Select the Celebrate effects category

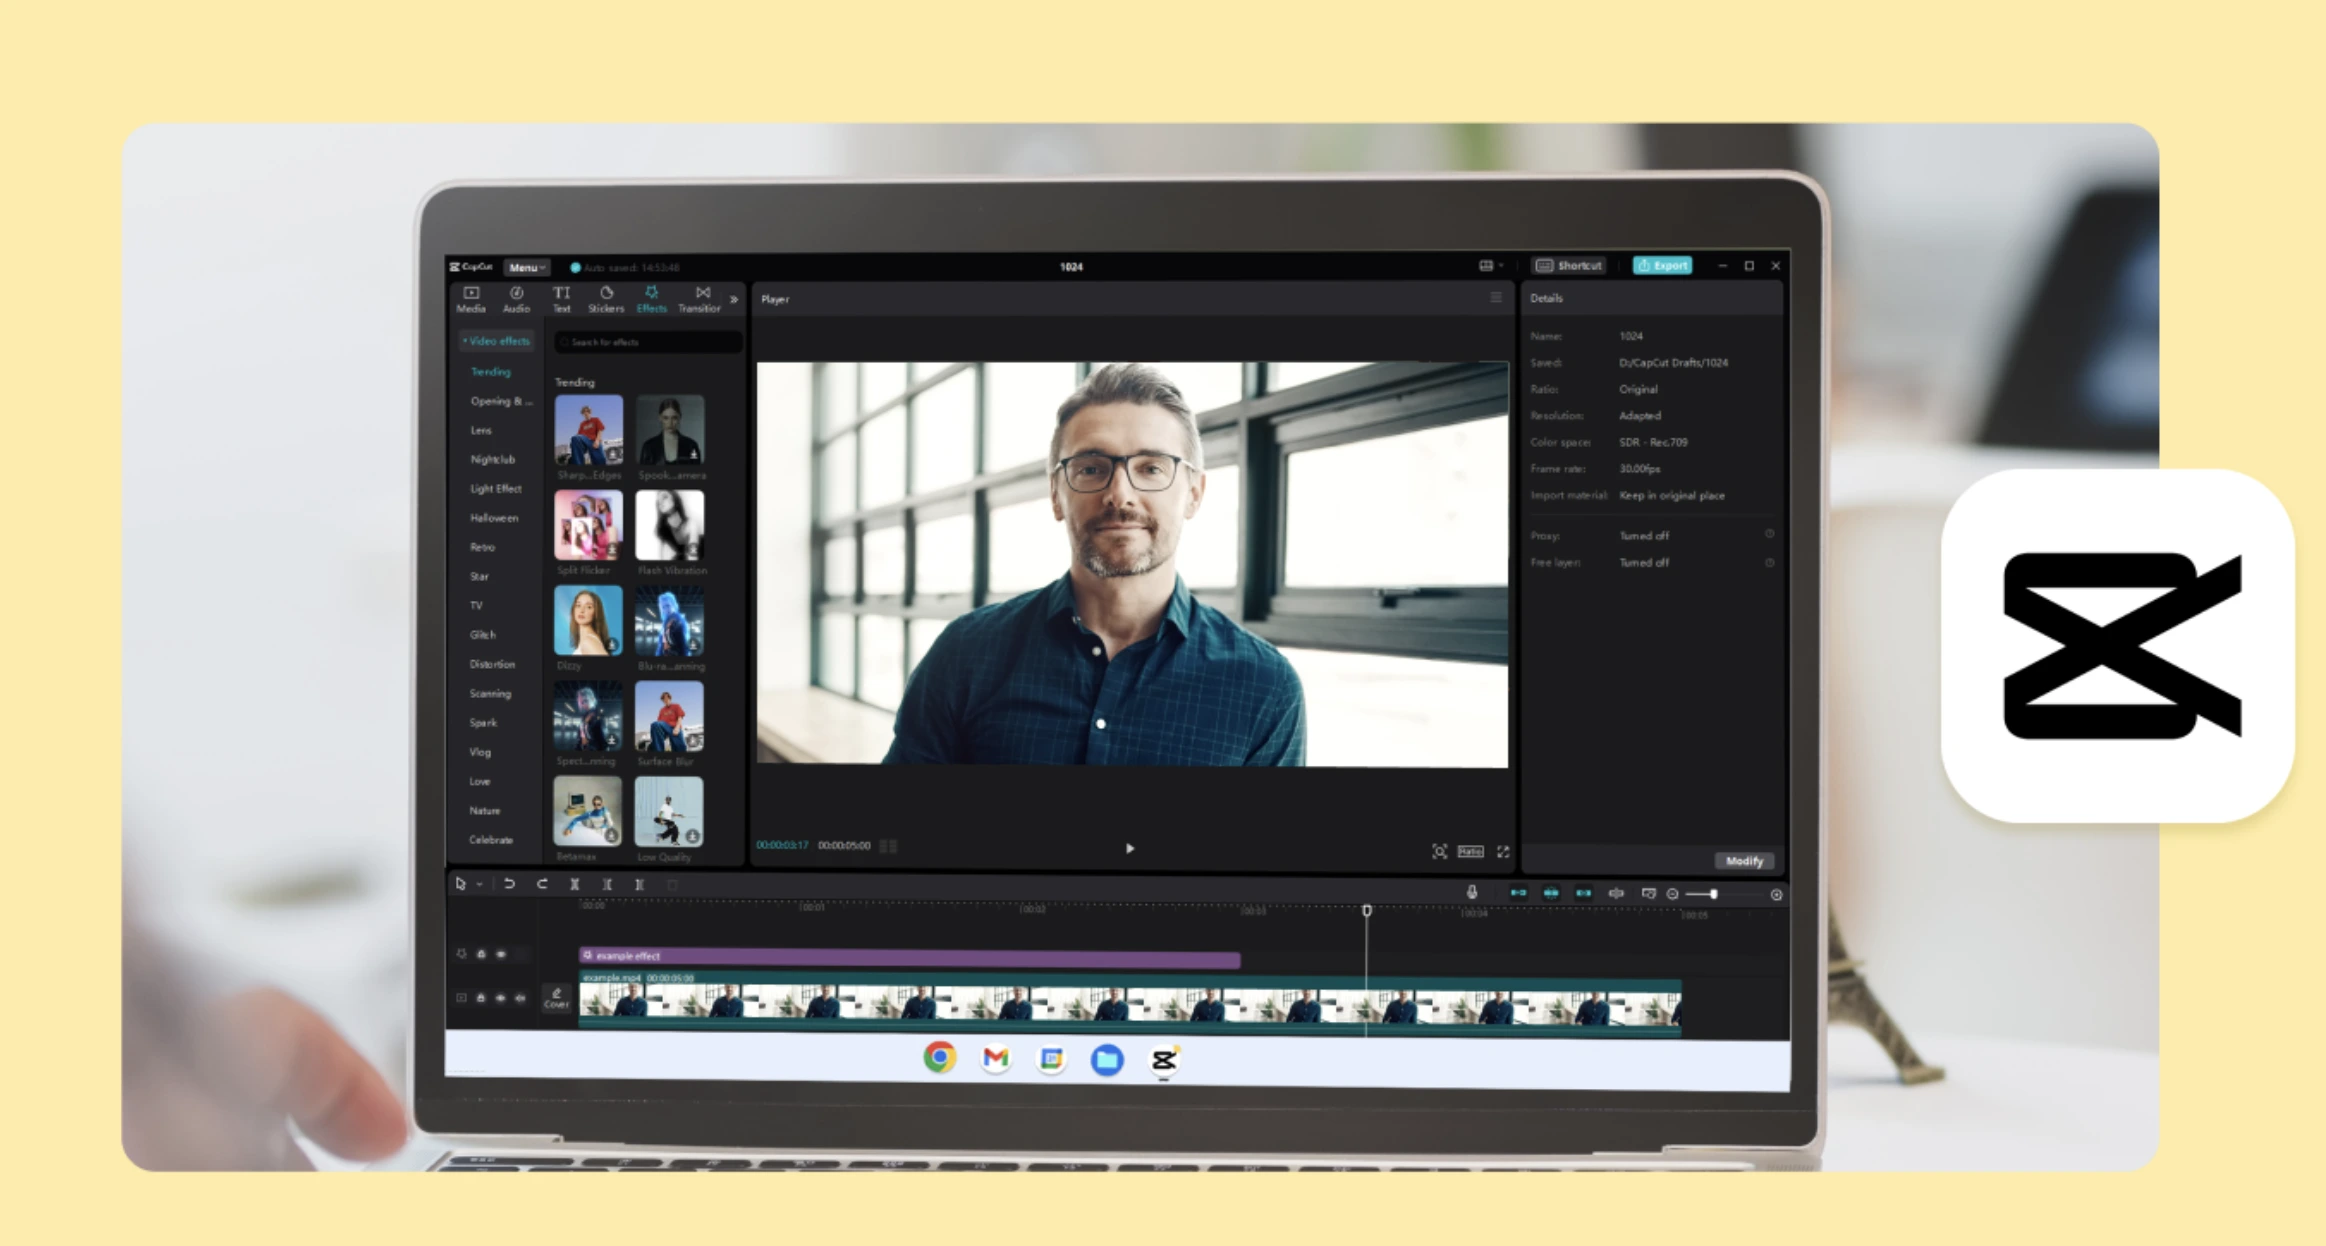(x=491, y=840)
